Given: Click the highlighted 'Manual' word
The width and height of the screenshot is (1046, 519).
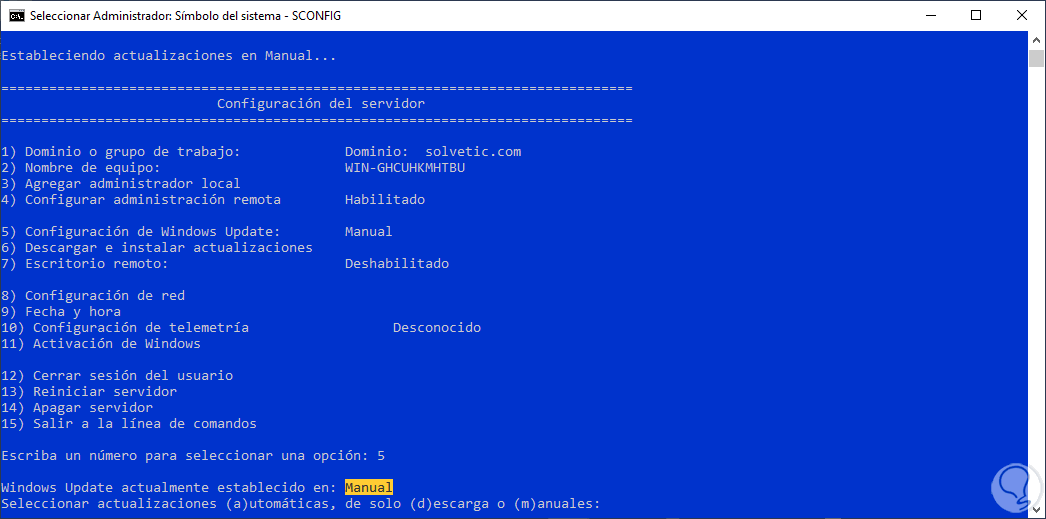Looking at the screenshot, I should [x=369, y=487].
